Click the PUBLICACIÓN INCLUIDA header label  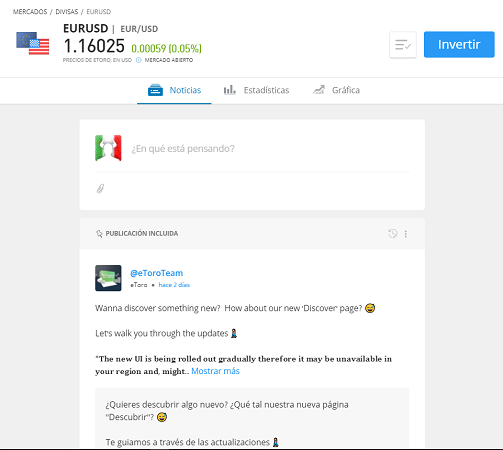[x=142, y=234]
